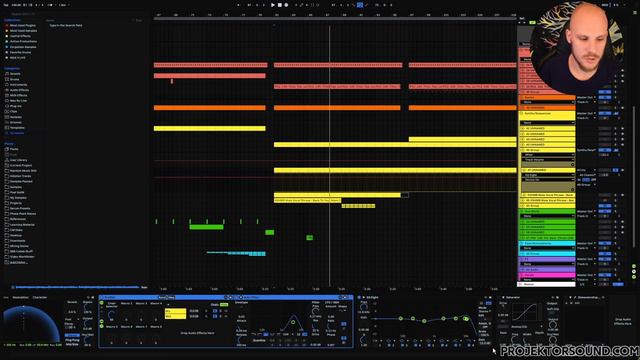Click the Stop transport button
This screenshot has width=640, height=360.
coord(280,5)
